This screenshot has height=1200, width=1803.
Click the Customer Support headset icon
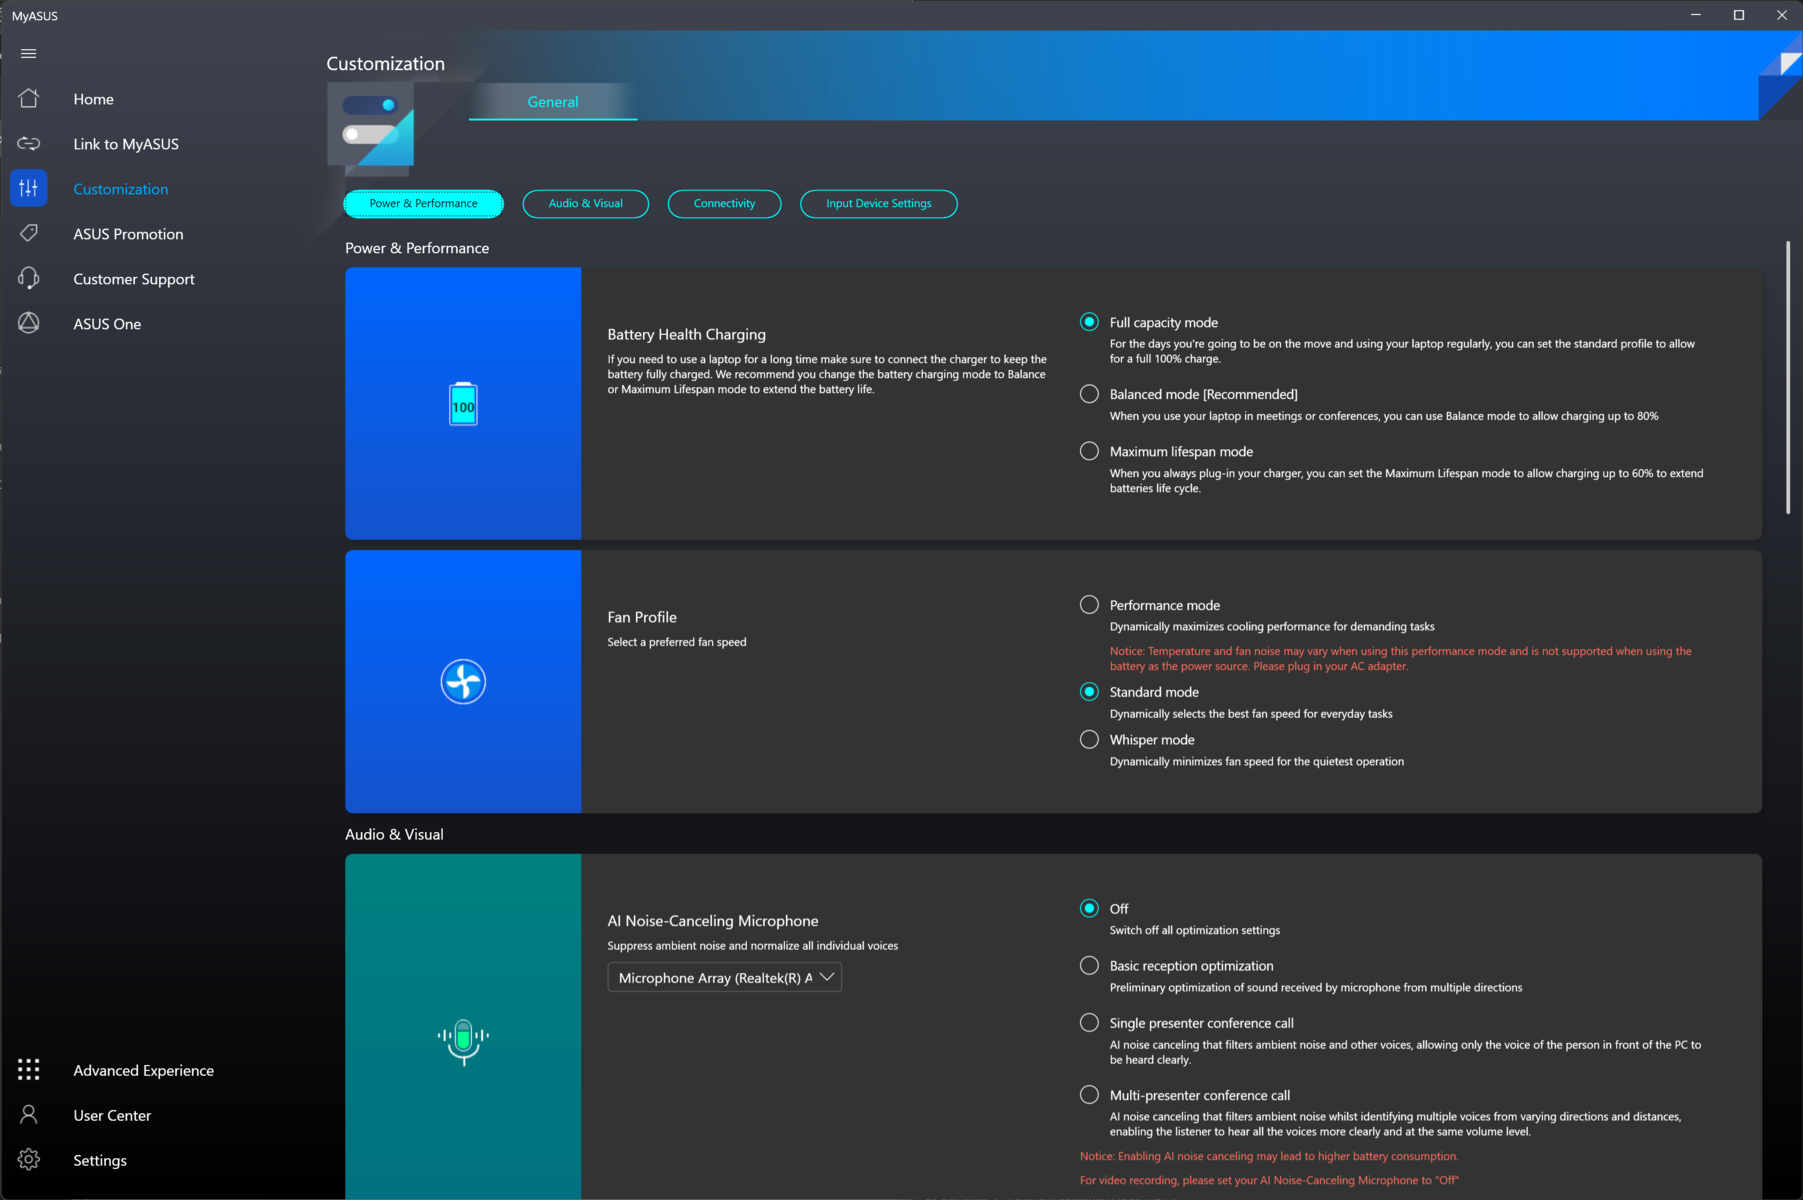pos(28,278)
